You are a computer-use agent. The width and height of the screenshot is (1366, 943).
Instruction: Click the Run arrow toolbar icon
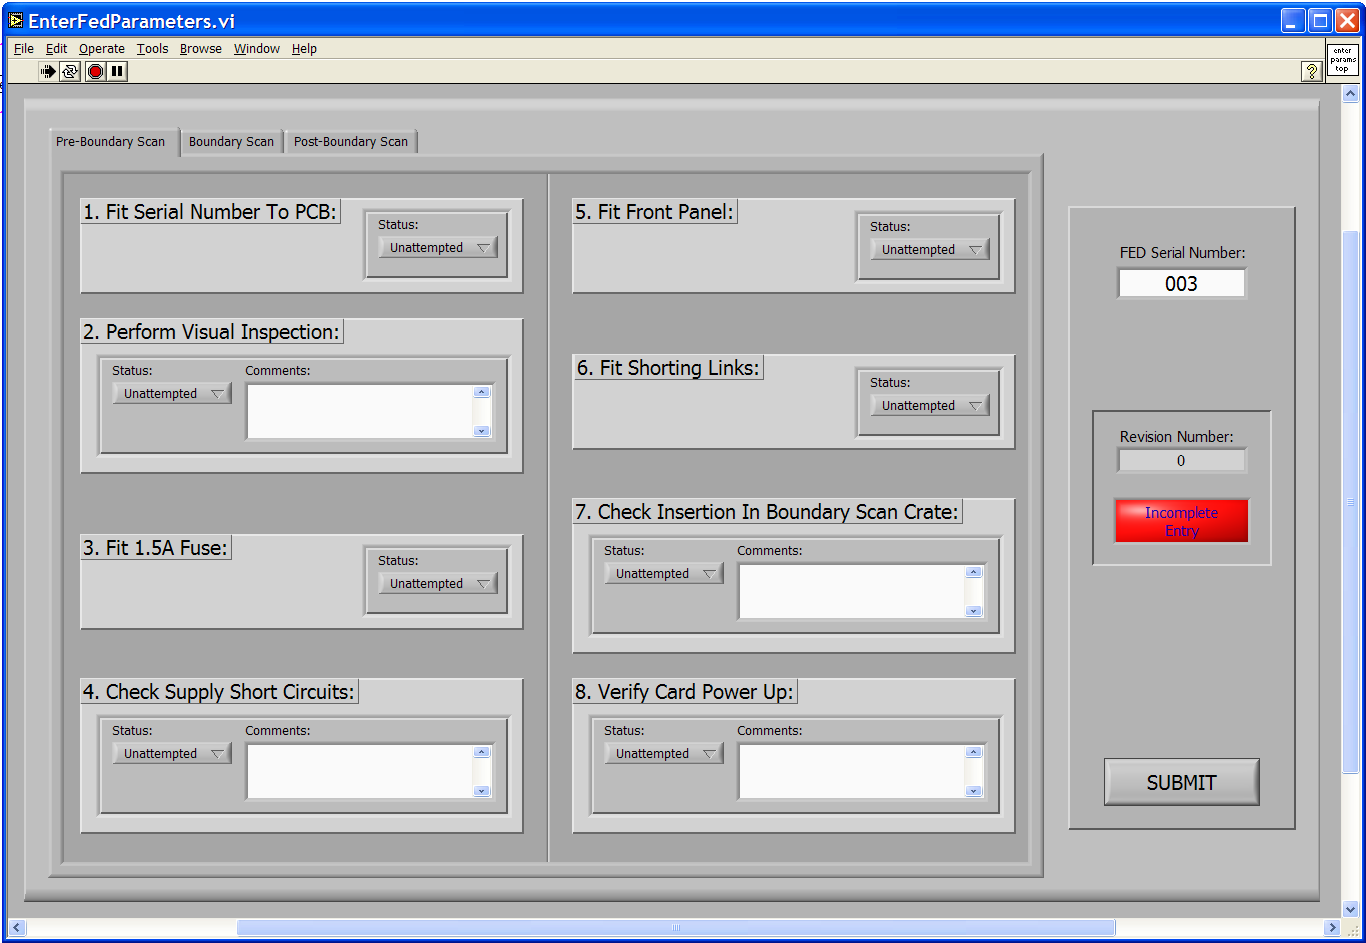point(48,71)
